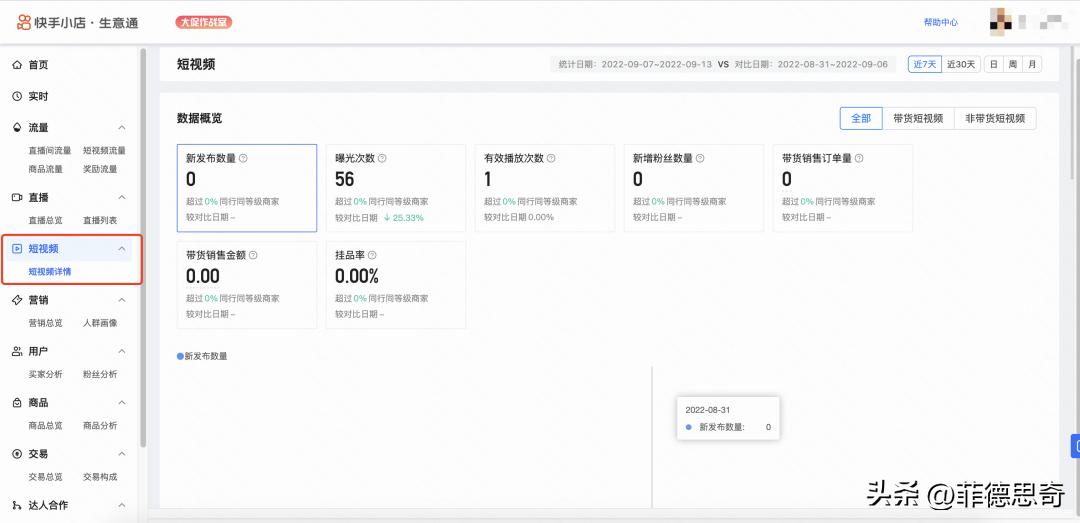Click help icon next to 新增粉丝数量
1080x523 pixels.
pyautogui.click(x=700, y=158)
